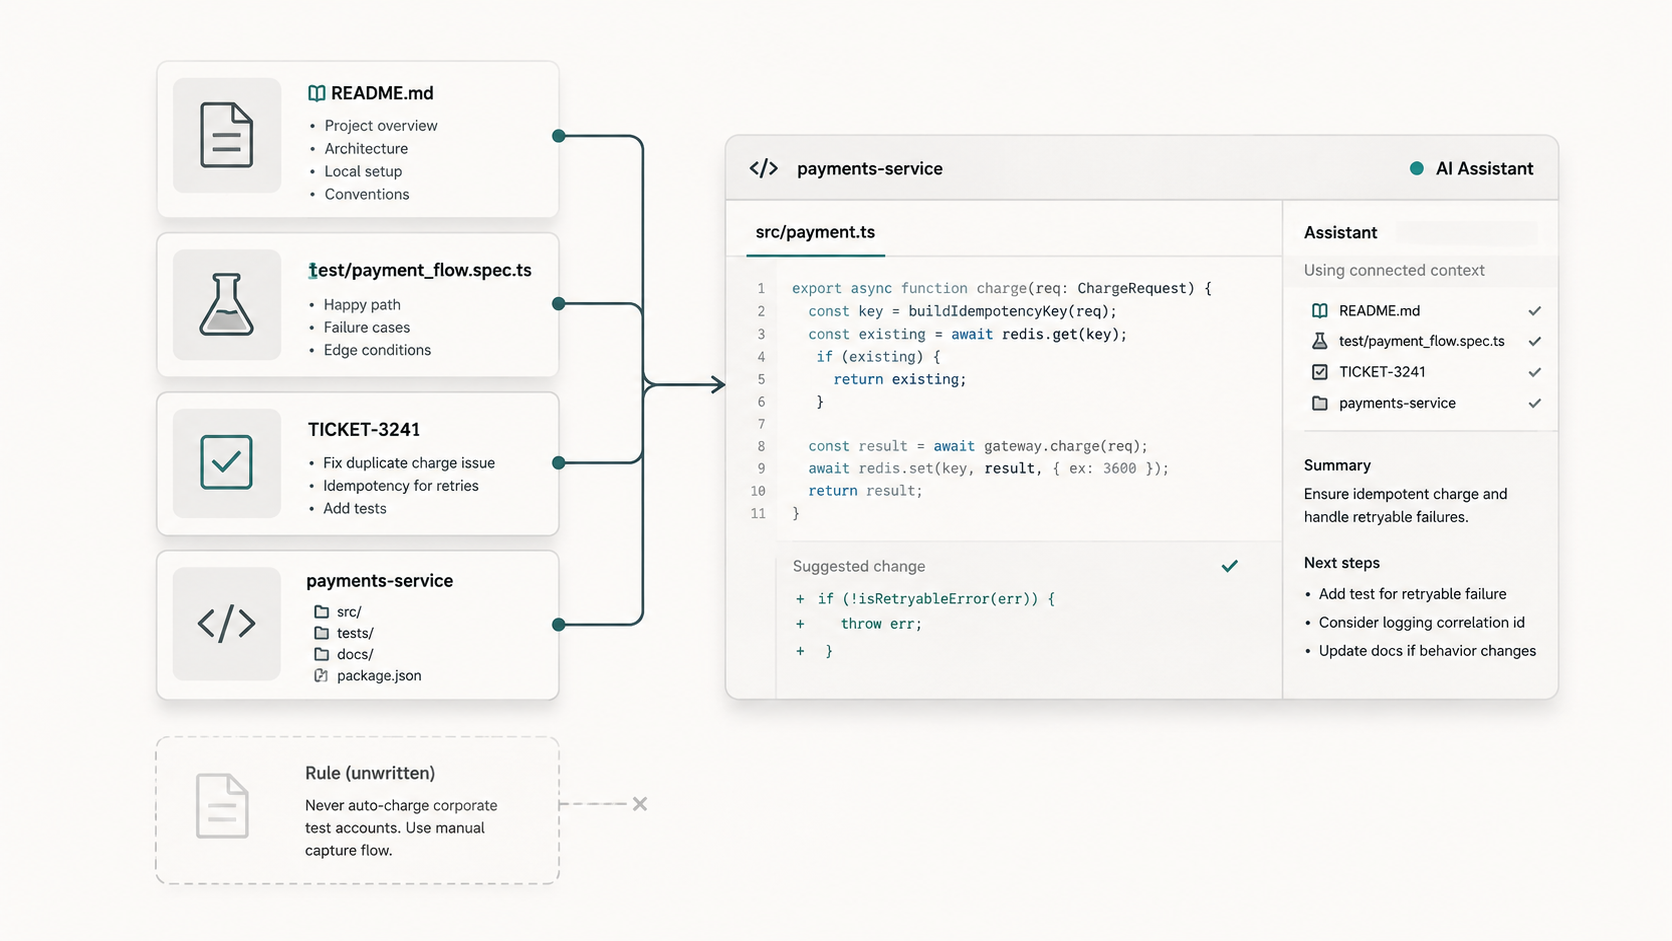Click the checkmark on the test/payment_flow.spec.ts context row

tap(1535, 341)
